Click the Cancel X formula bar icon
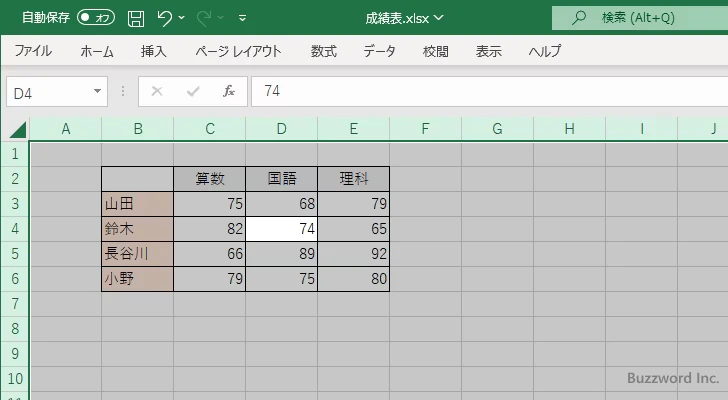This screenshot has width=728, height=400. (x=157, y=91)
